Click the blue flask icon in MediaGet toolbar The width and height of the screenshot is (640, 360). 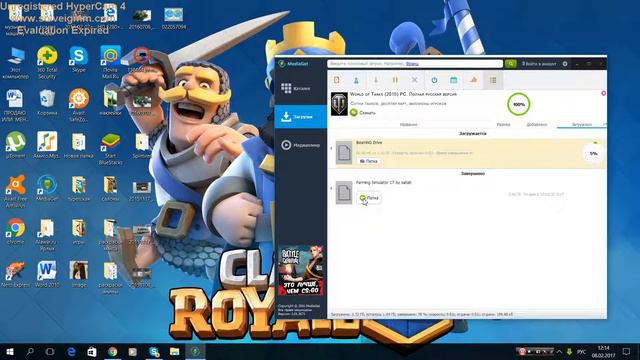coord(356,80)
